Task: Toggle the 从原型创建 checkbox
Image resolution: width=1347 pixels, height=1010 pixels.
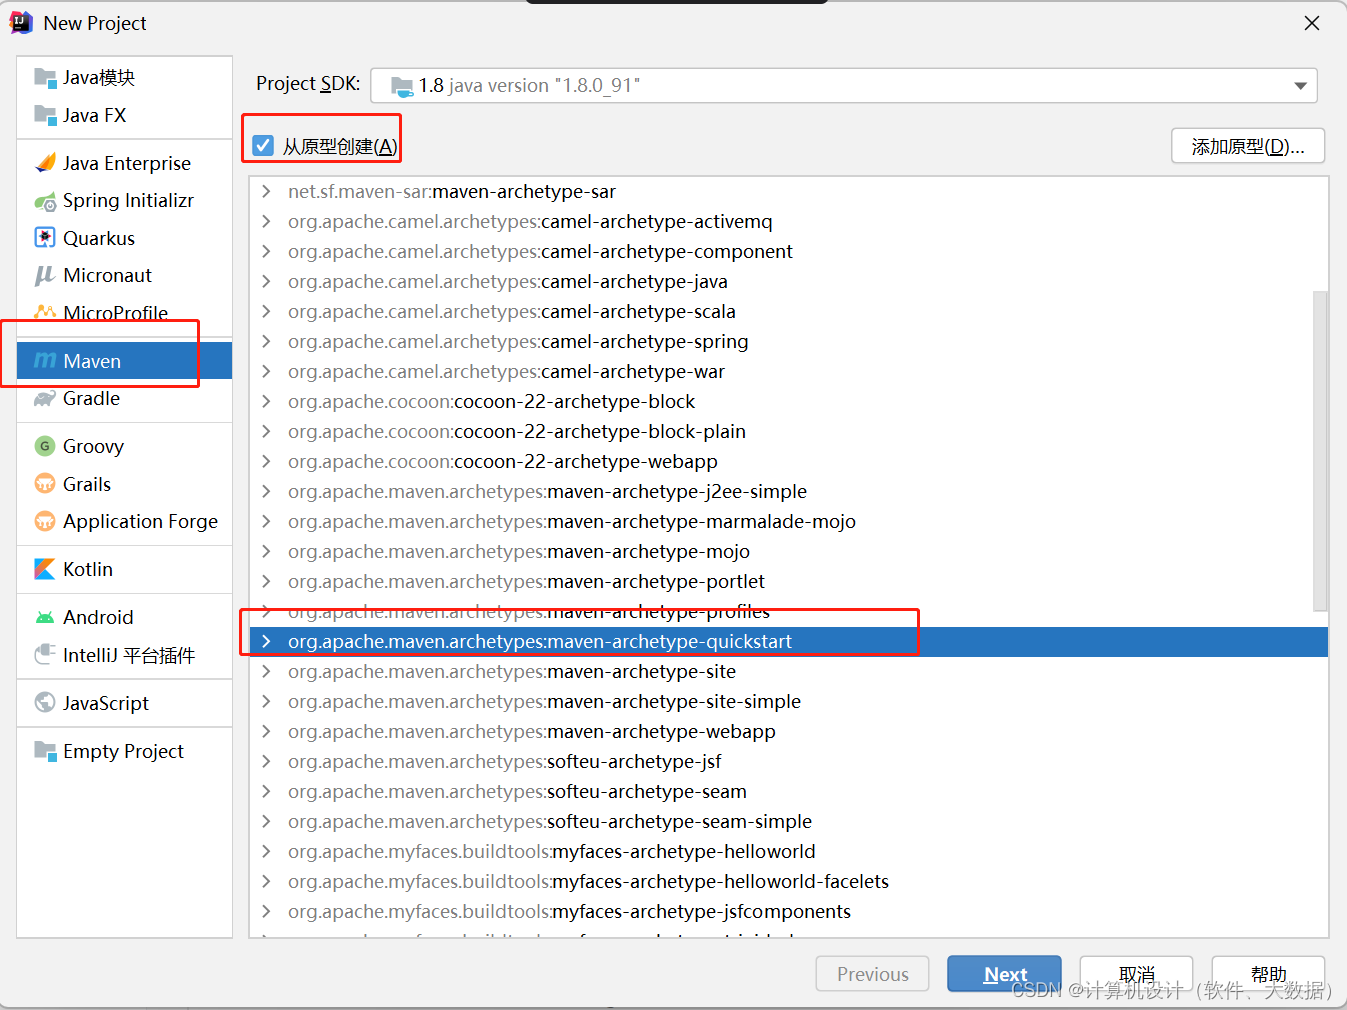Action: click(263, 146)
